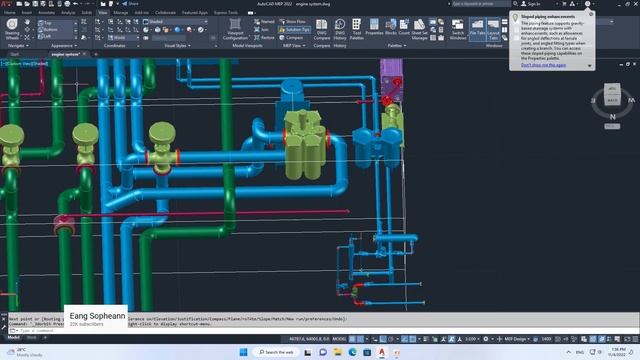The image size is (640, 360).
Task: Open the Shaded visual style dropdown
Action: tap(175, 22)
